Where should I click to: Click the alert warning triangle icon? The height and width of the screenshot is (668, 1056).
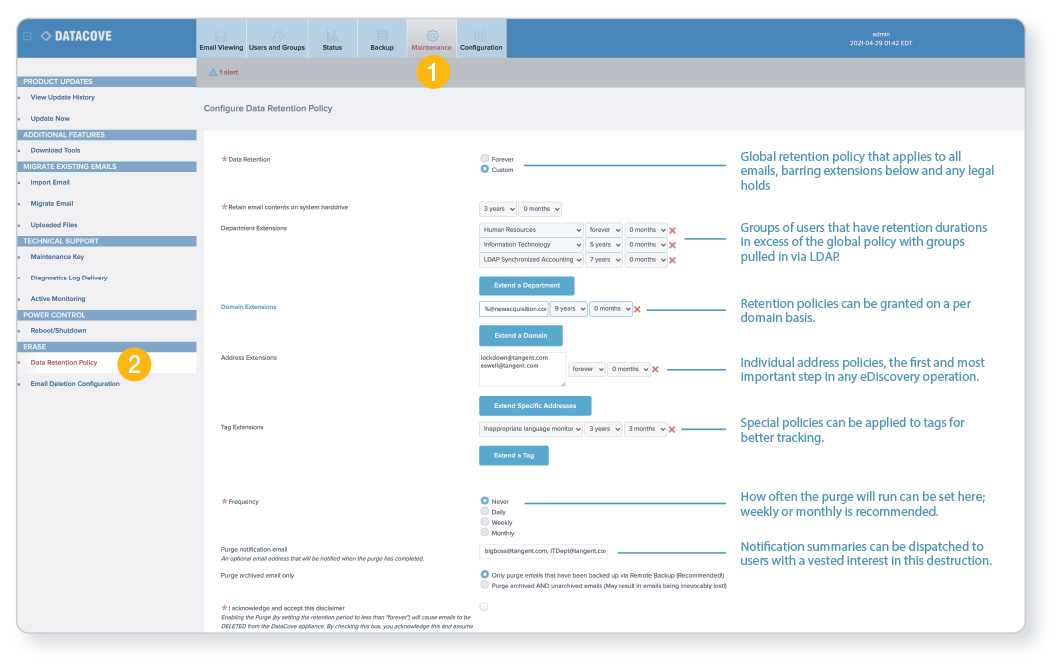213,72
